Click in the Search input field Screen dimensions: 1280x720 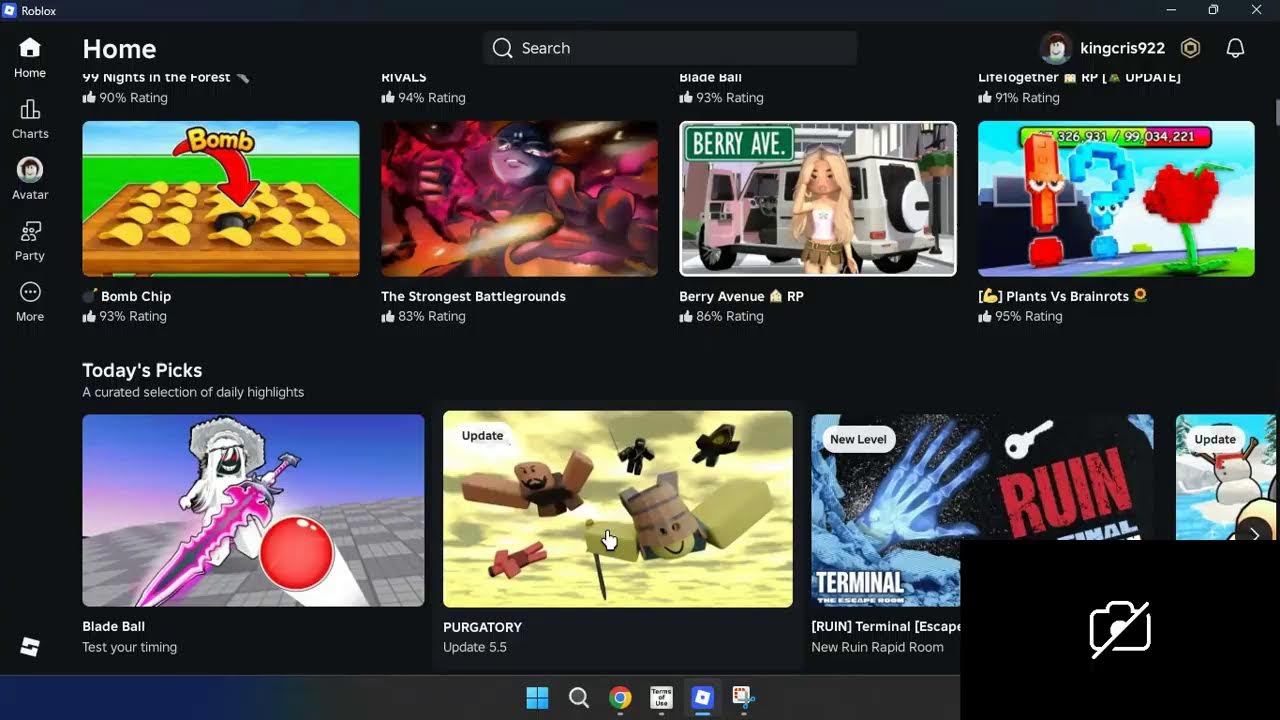tap(670, 48)
